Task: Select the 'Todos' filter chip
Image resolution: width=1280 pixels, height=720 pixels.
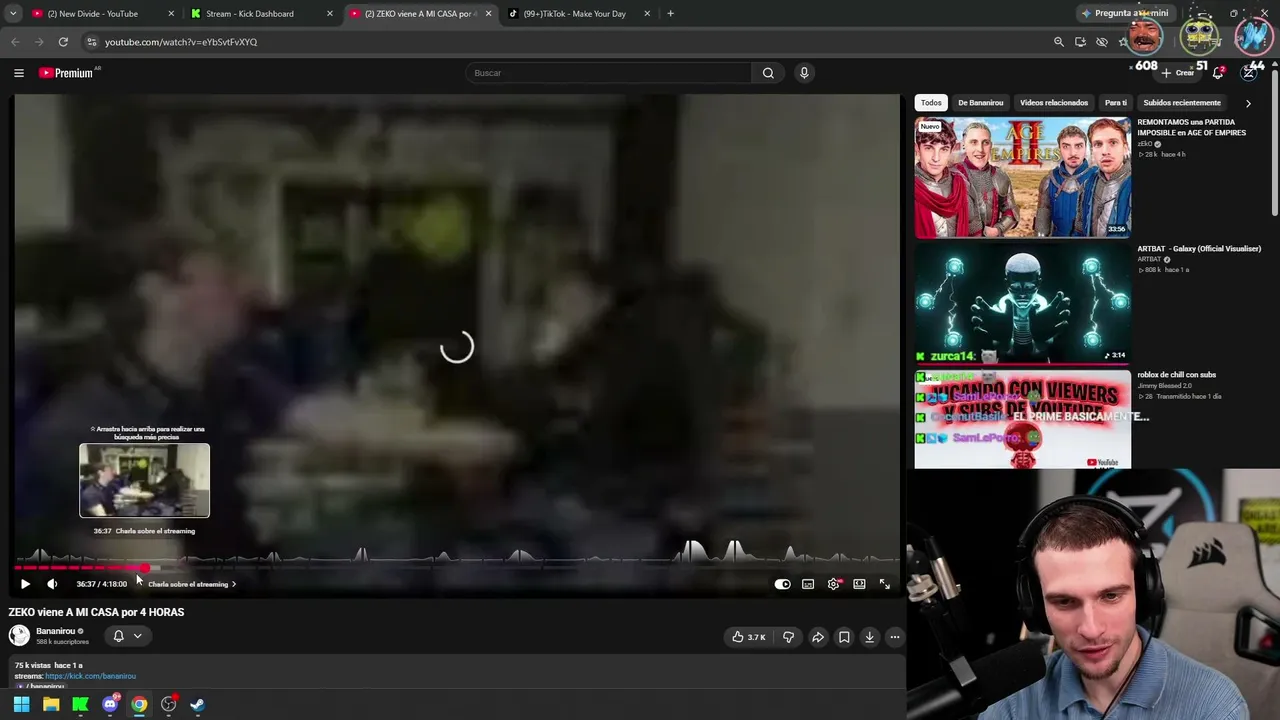Action: [x=931, y=103]
